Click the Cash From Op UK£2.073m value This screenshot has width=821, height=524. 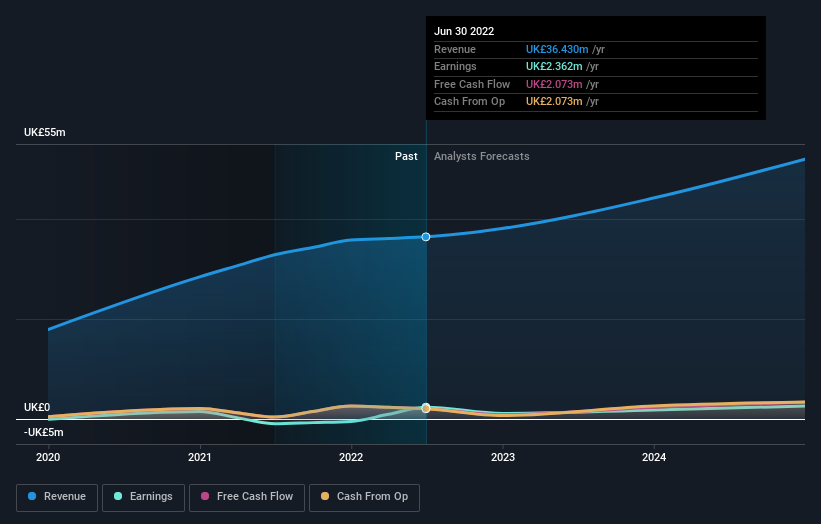(x=554, y=102)
